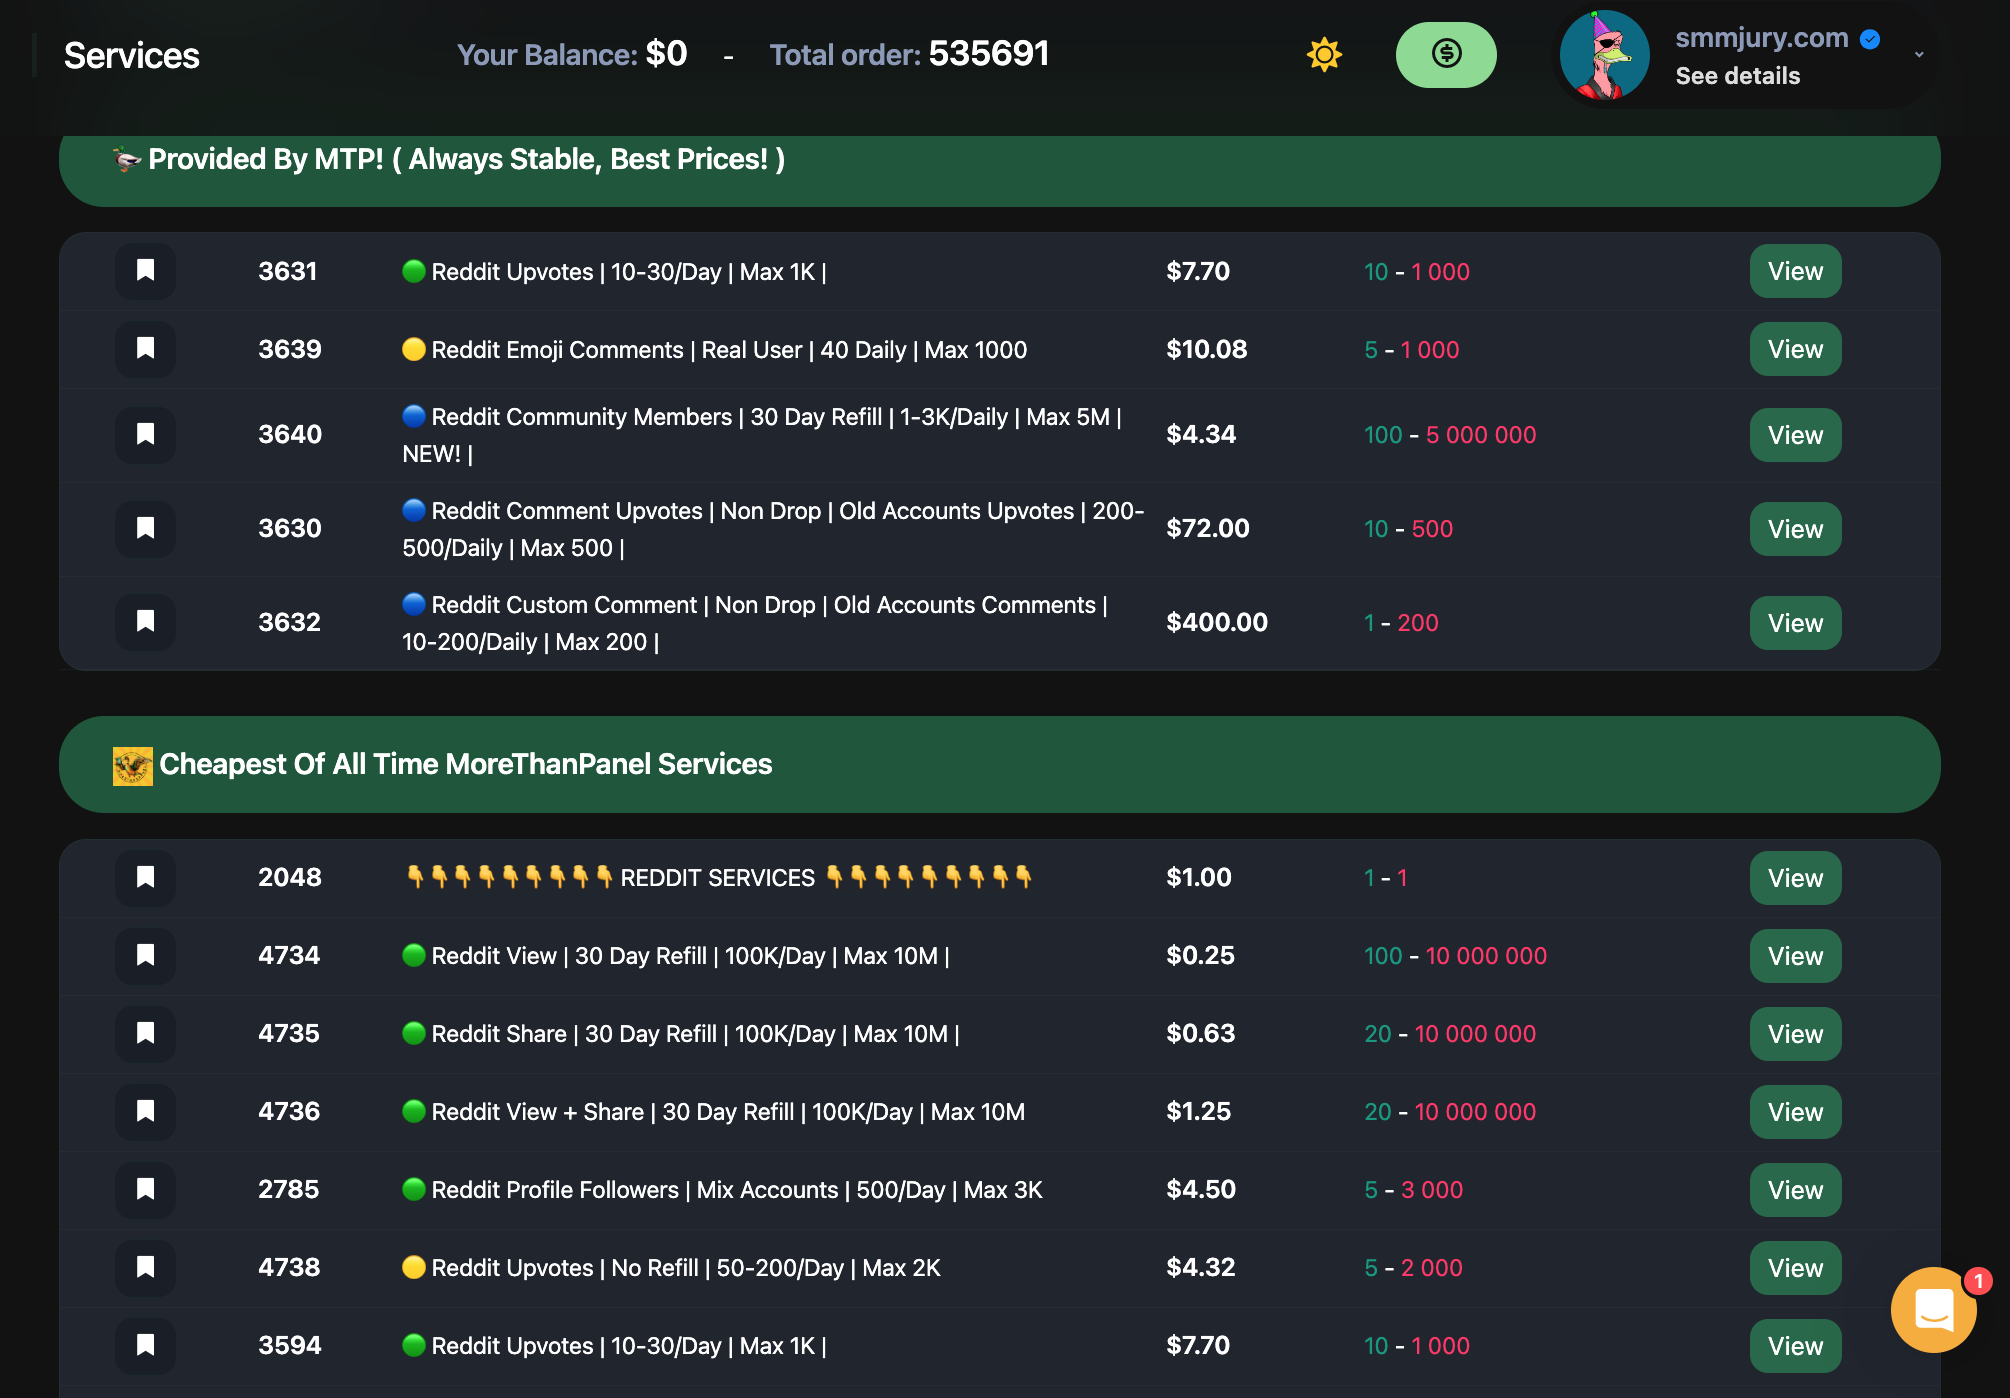Open the orange live chat widget

point(1933,1309)
